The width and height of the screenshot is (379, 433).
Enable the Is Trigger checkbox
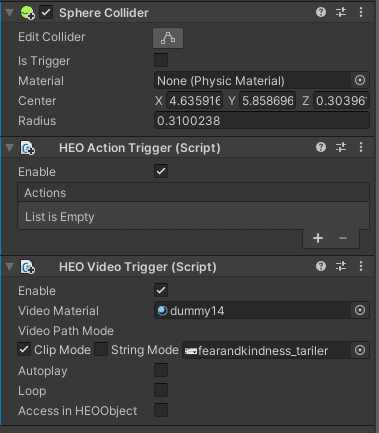click(x=161, y=60)
